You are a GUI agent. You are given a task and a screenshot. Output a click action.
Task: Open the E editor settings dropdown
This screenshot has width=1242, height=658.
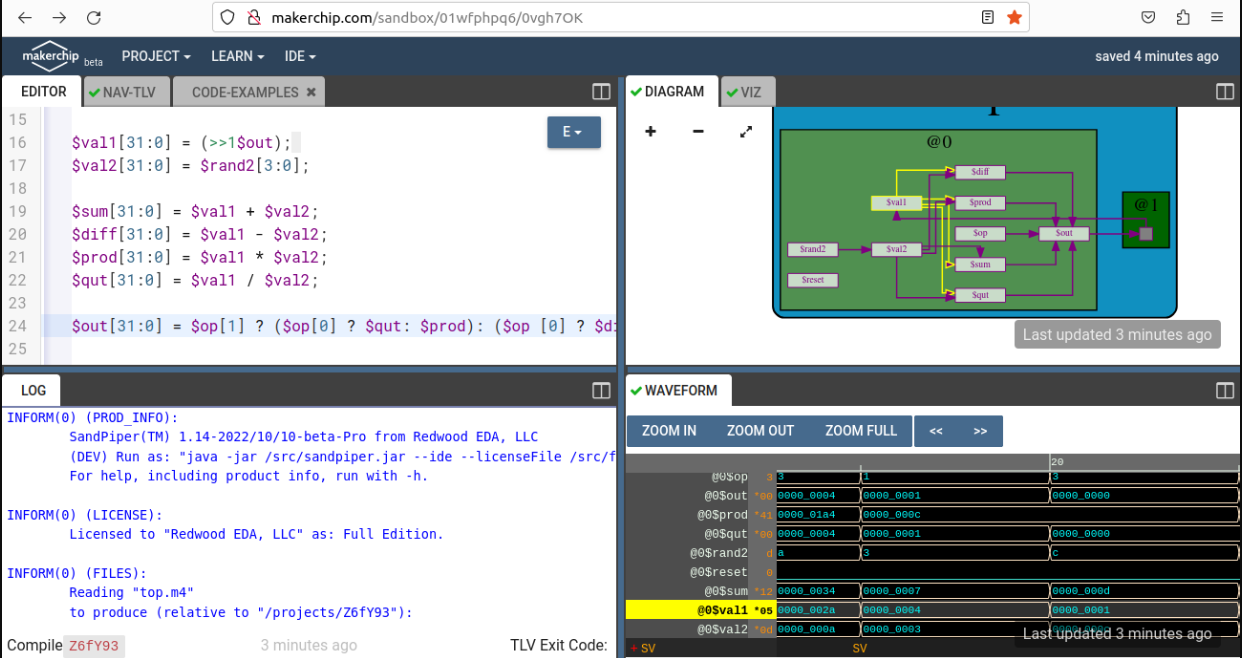(574, 131)
